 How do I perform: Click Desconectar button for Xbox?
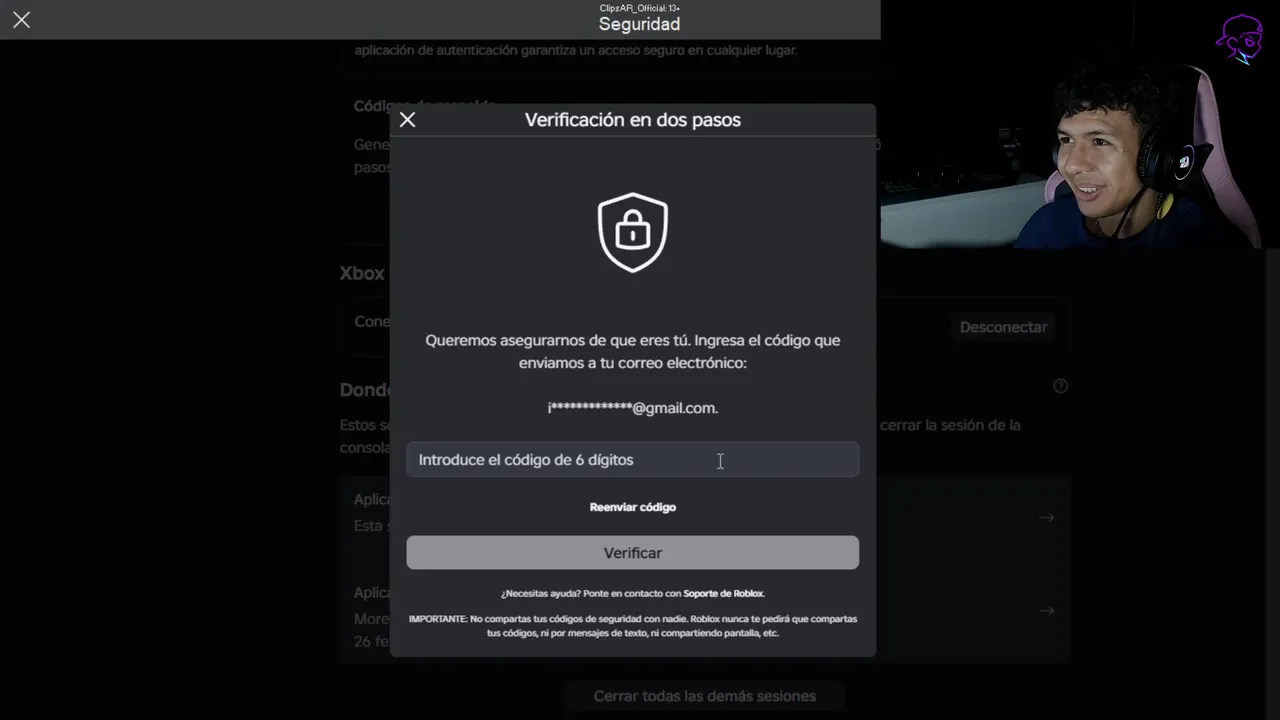coord(1003,327)
